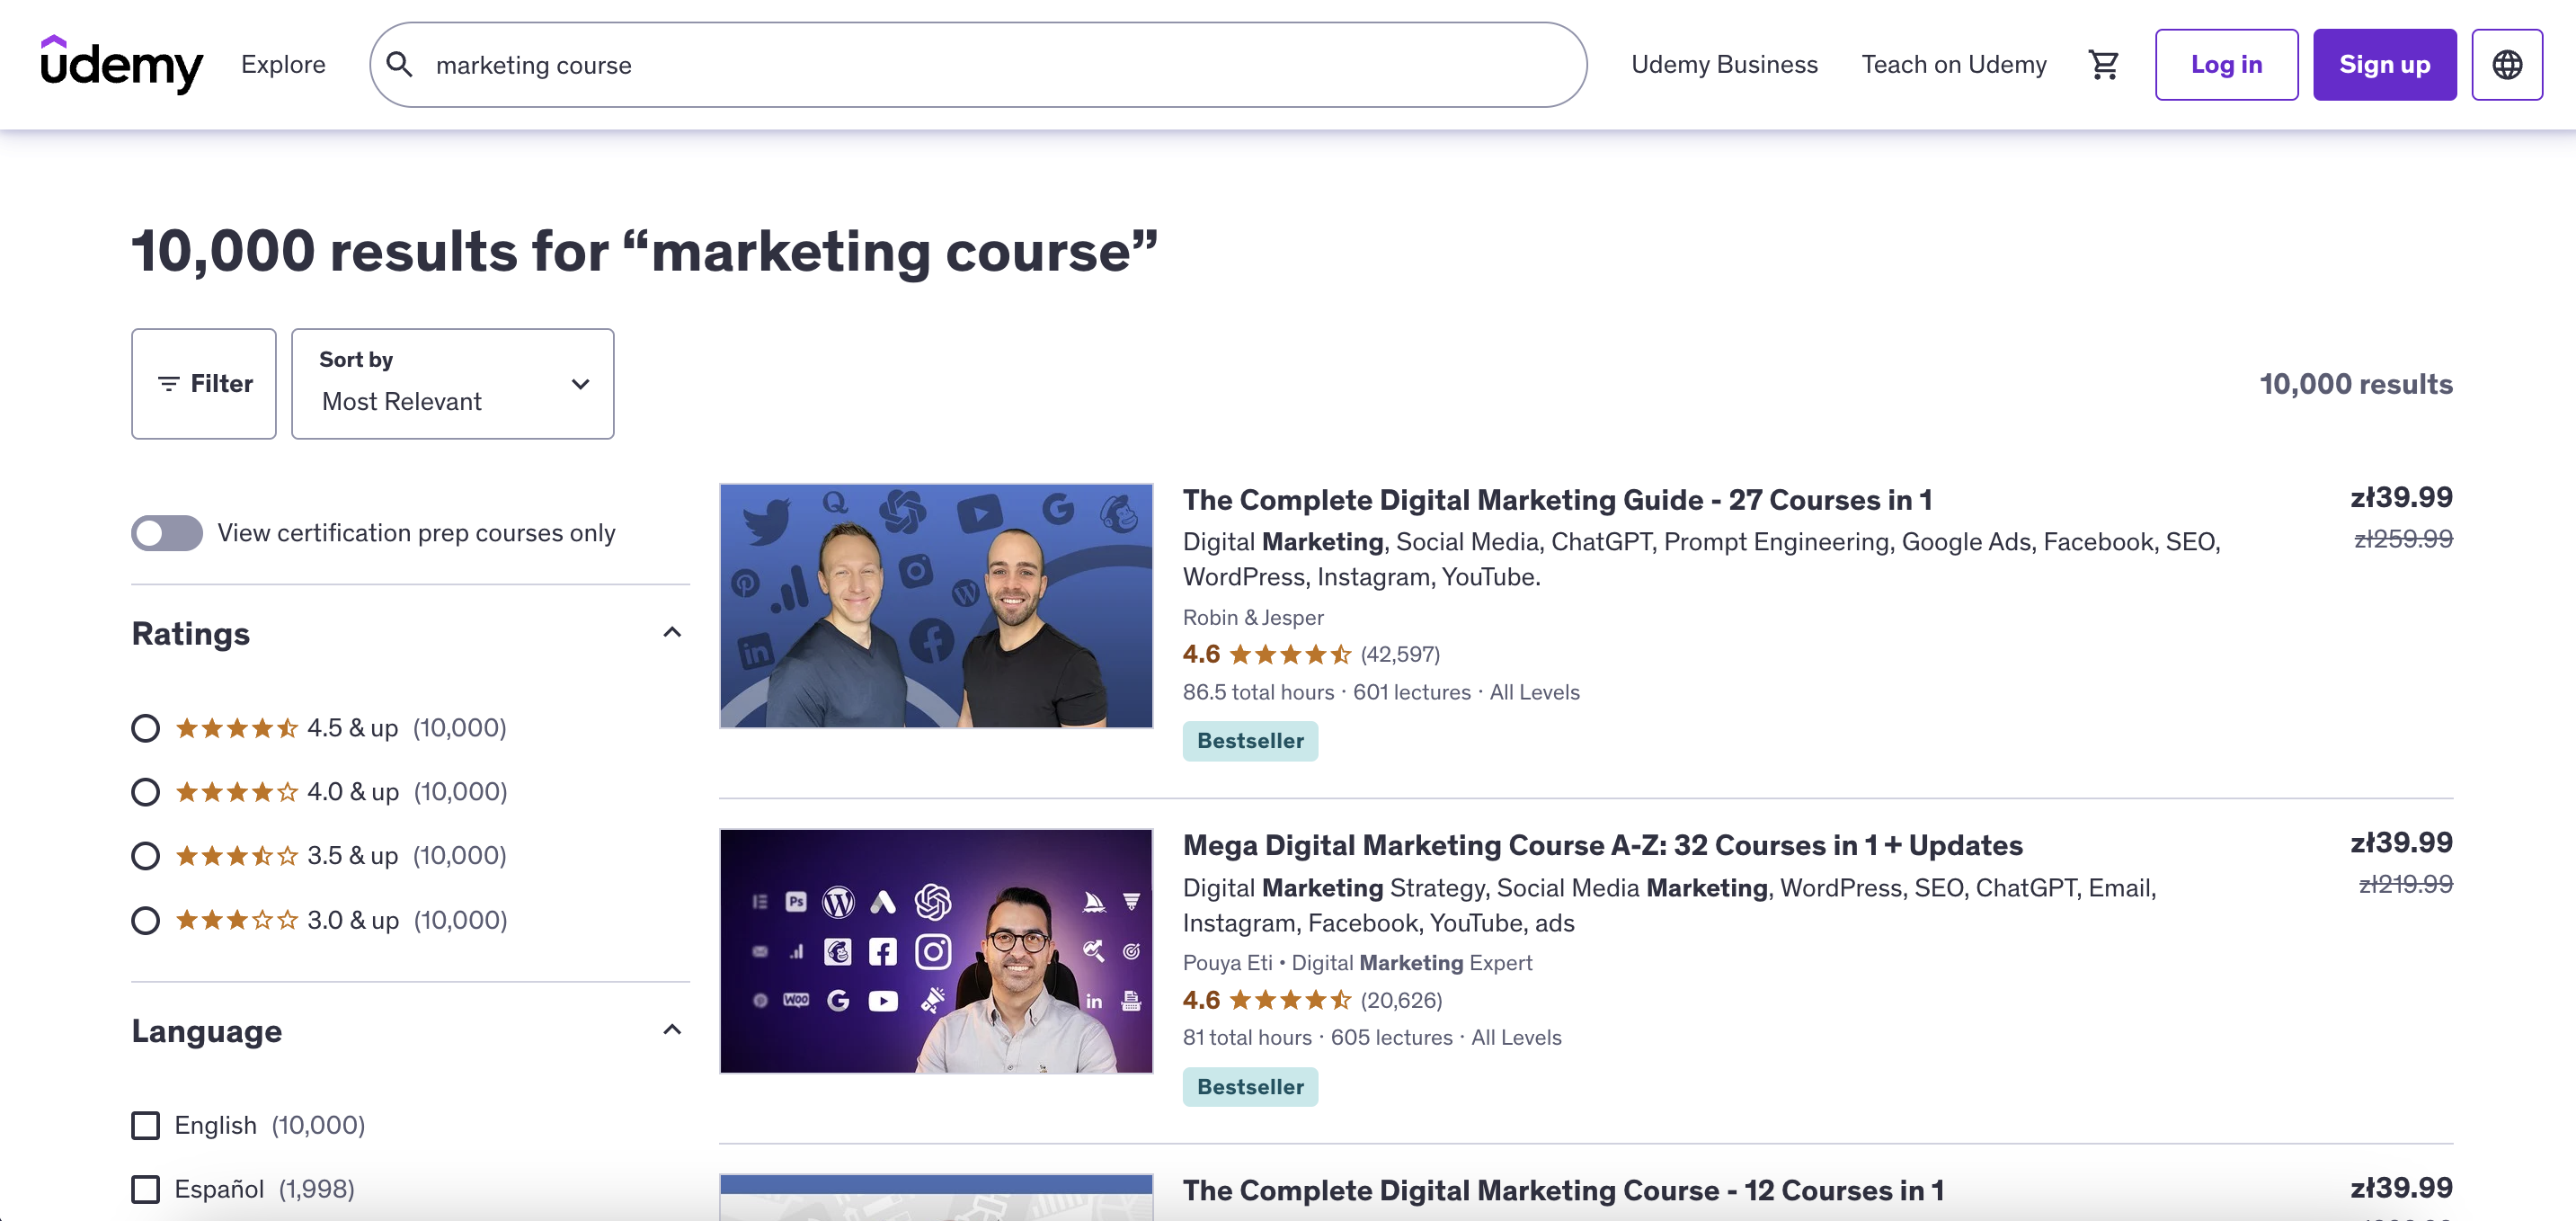Screen dimensions: 2576x1221
Task: Click the search magnifier icon
Action: coord(400,64)
